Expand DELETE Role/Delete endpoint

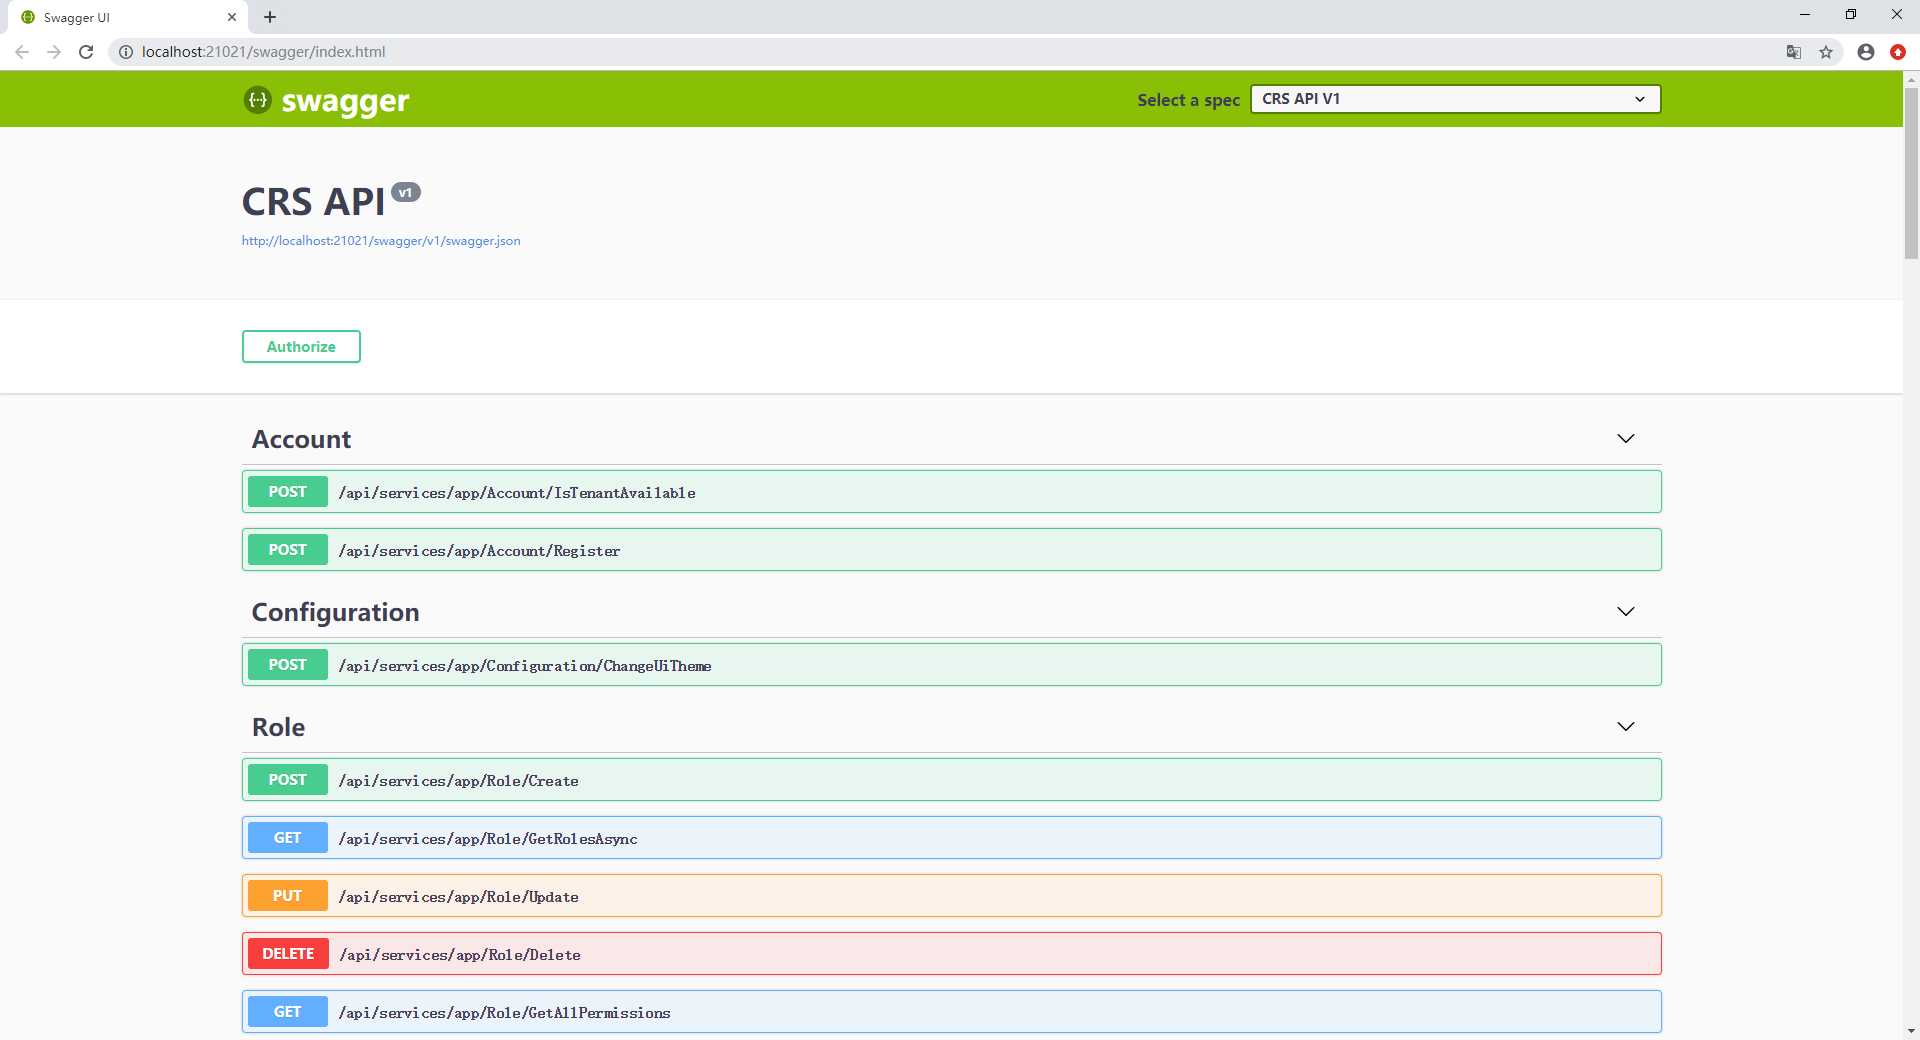pos(952,954)
